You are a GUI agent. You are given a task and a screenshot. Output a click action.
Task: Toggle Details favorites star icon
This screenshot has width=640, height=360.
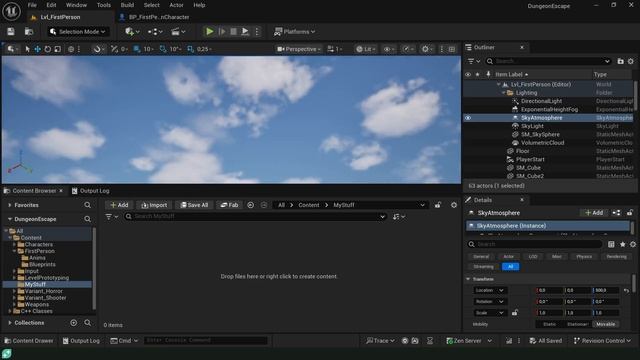coord(622,244)
